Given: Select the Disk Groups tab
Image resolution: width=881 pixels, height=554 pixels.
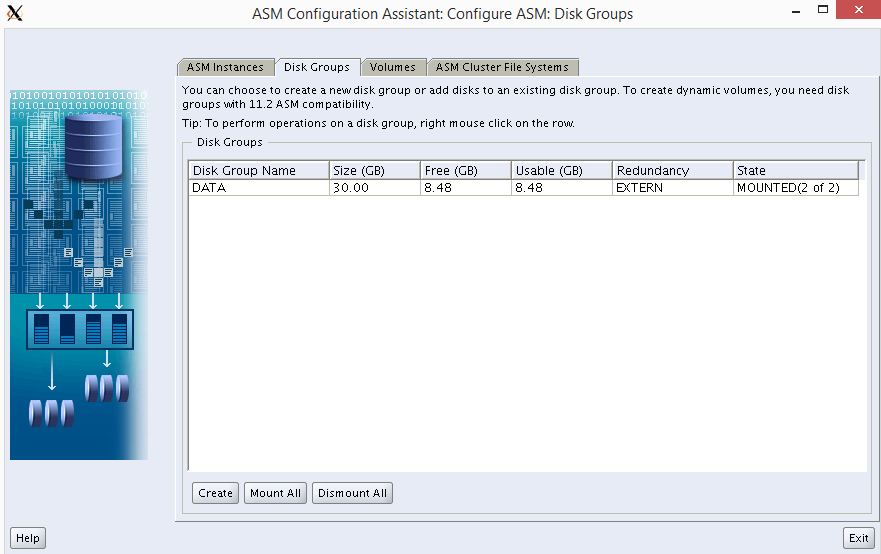Looking at the screenshot, I should [316, 67].
